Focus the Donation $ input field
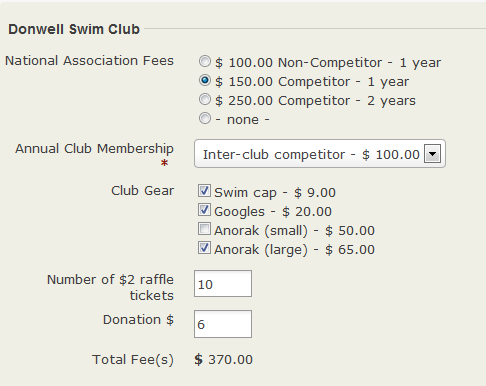This screenshot has height=386, width=486. pyautogui.click(x=223, y=324)
